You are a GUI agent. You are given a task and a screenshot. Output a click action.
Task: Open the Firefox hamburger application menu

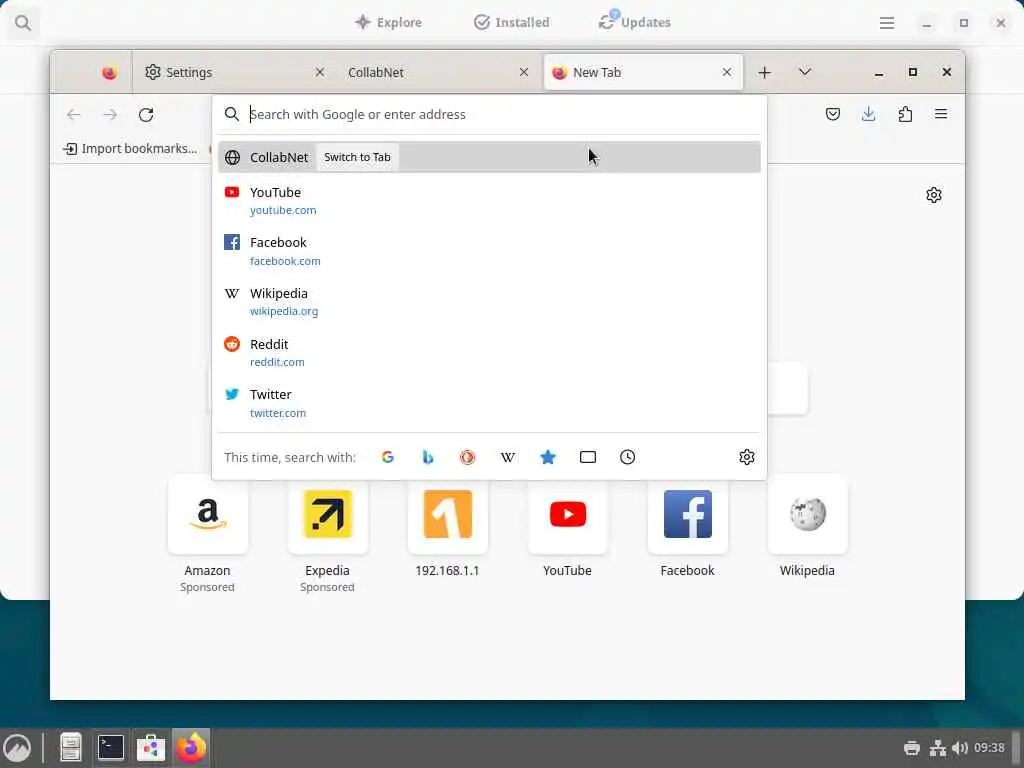coord(941,114)
